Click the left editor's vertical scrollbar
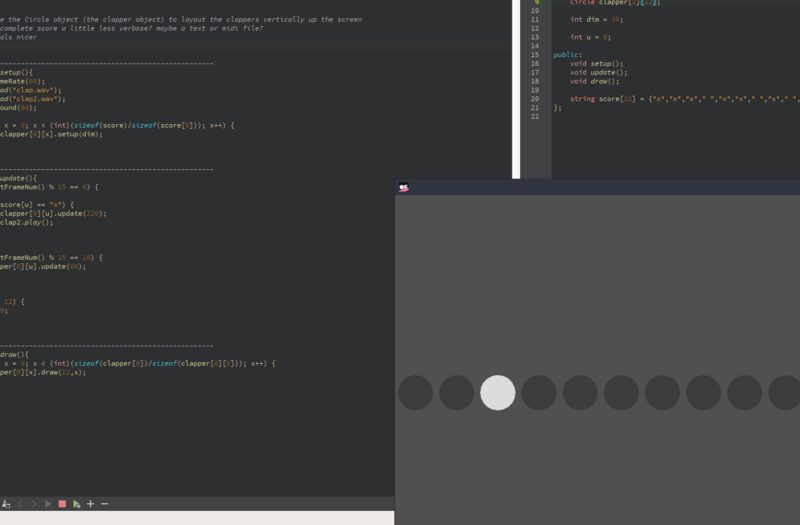Image resolution: width=800 pixels, height=525 pixels. [x=516, y=89]
